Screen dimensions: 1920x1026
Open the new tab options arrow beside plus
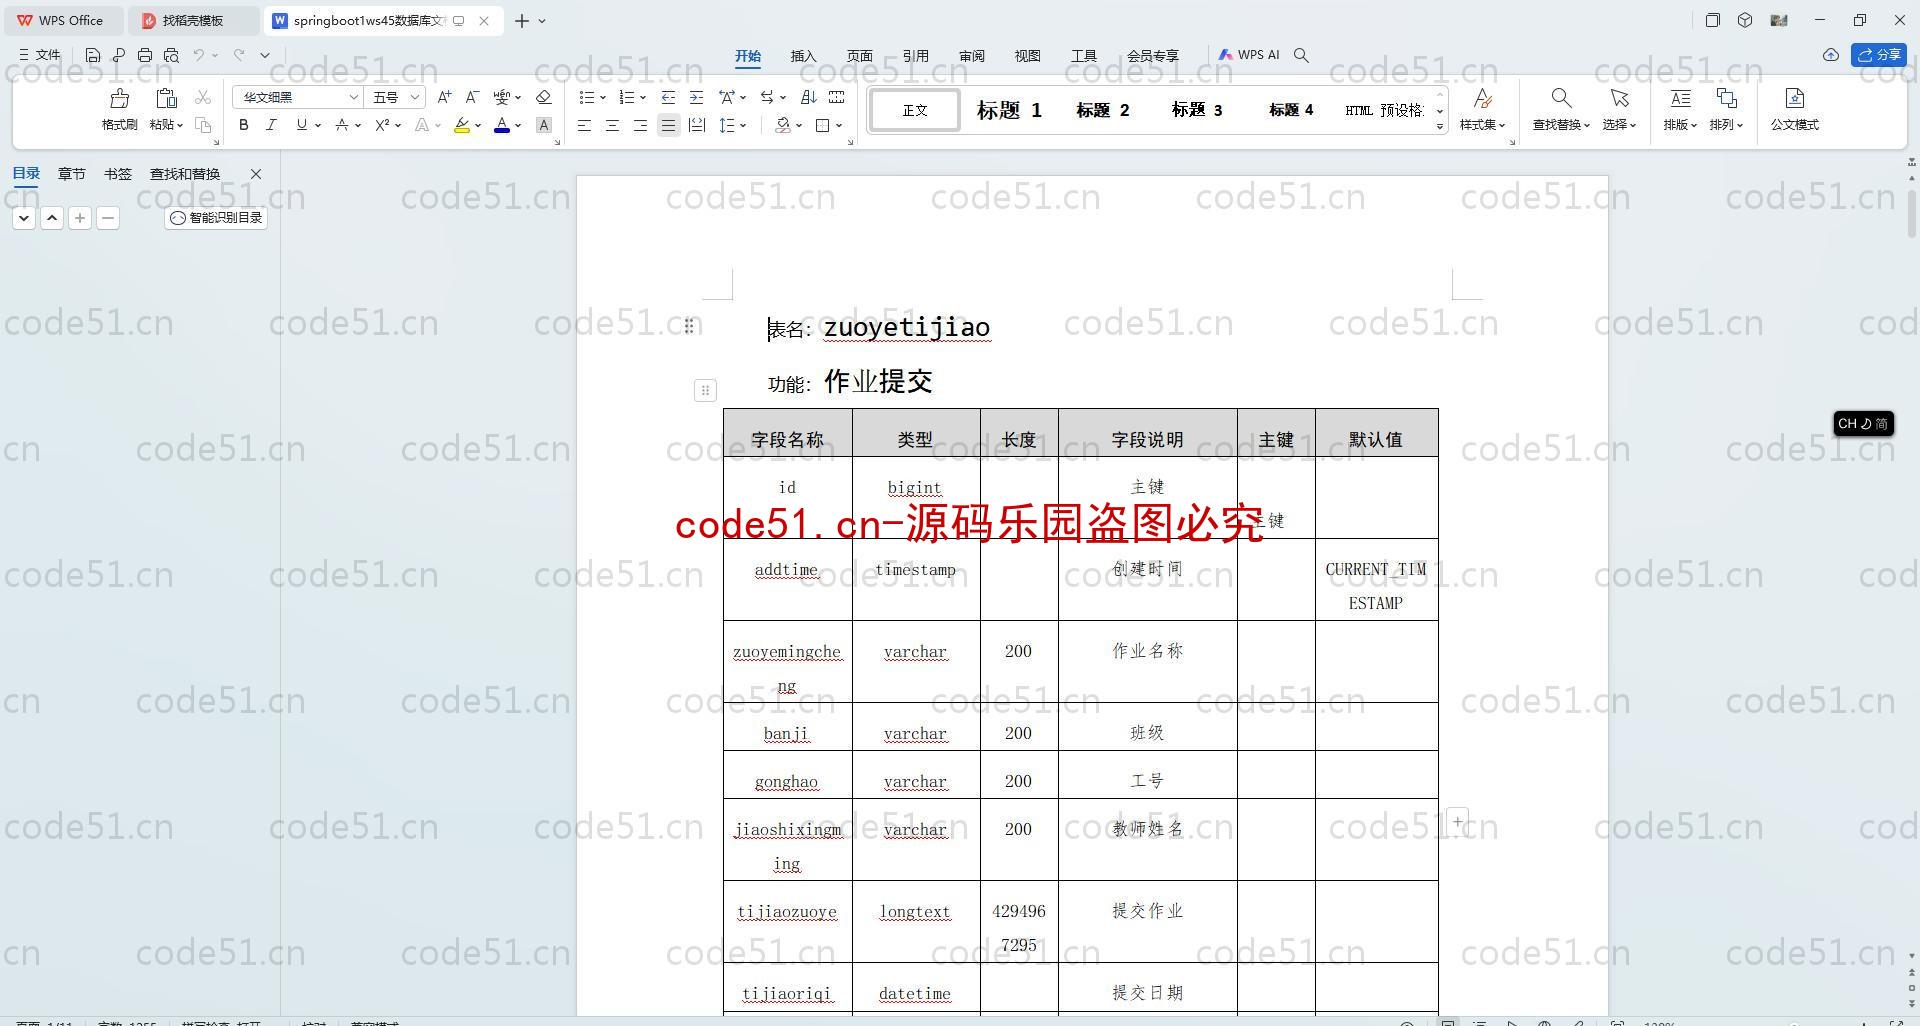(x=542, y=20)
